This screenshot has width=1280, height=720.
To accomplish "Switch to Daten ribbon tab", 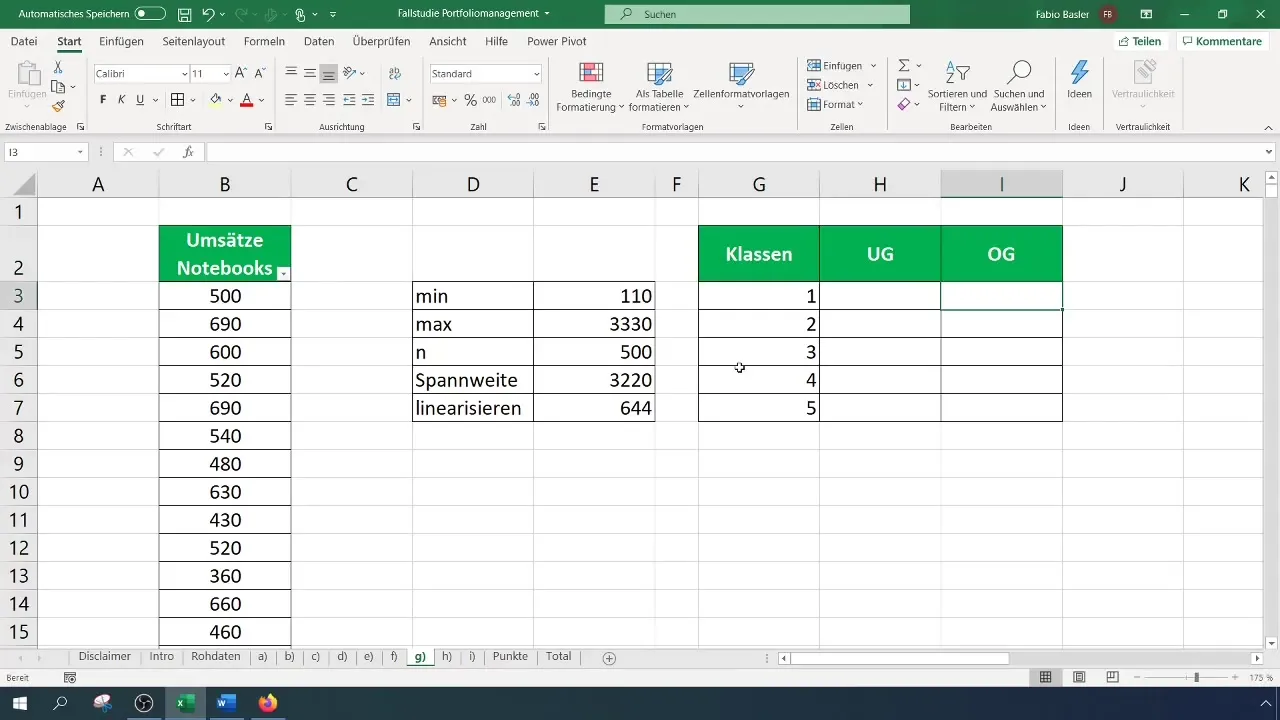I will (319, 41).
